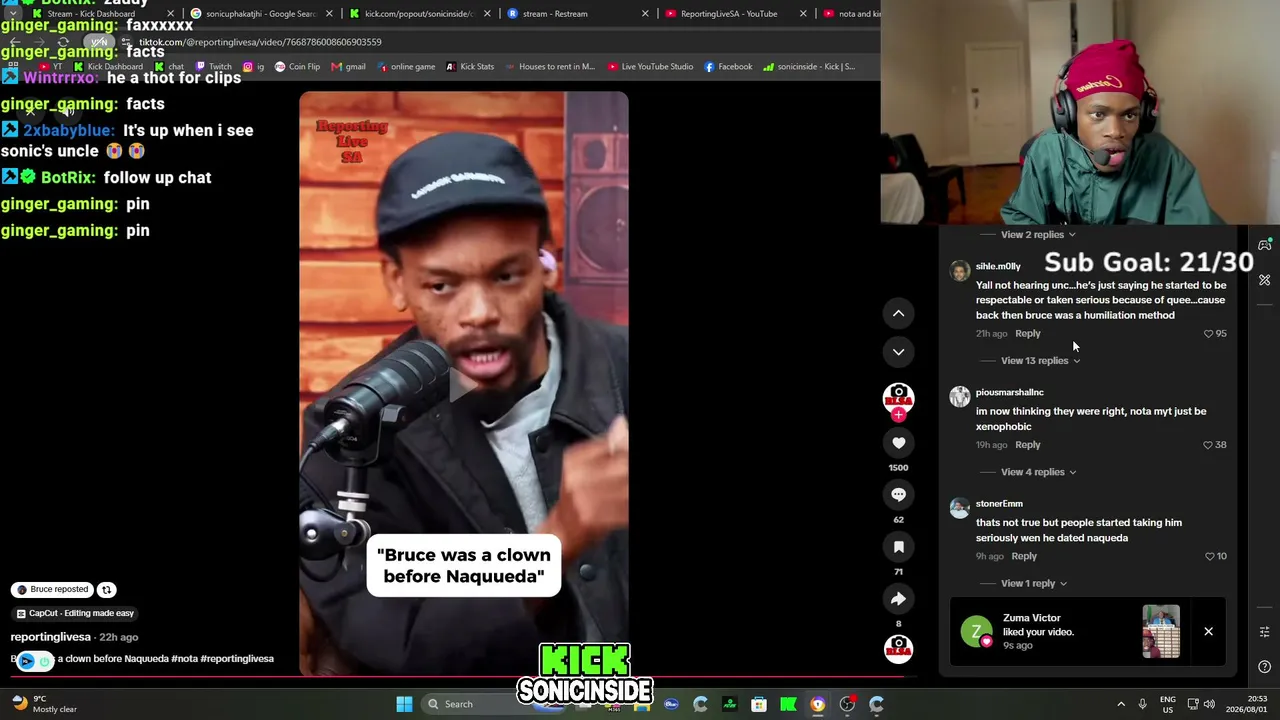Open the browser sidebar customize sliders icon

point(1265,632)
